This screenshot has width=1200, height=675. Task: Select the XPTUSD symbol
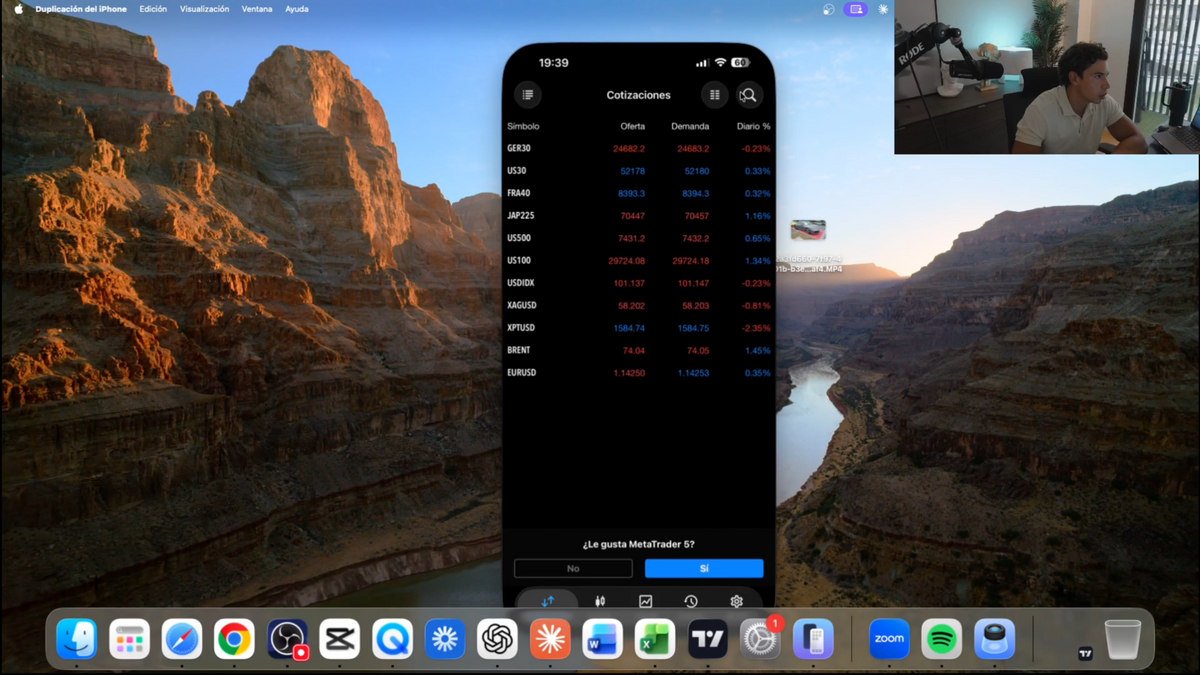(x=521, y=328)
